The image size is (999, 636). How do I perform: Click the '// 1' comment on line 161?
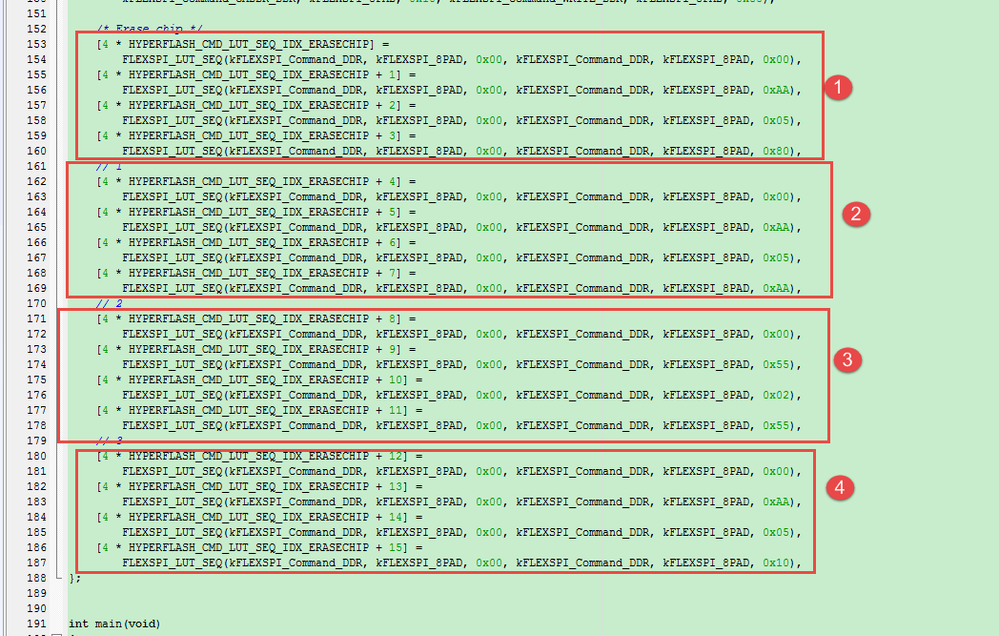(109, 166)
